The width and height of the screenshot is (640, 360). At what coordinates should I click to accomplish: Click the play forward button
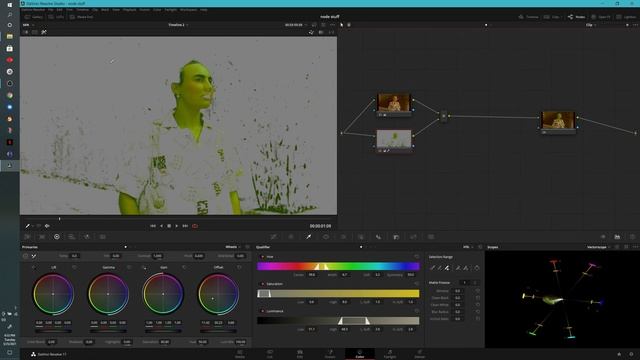coord(177,226)
